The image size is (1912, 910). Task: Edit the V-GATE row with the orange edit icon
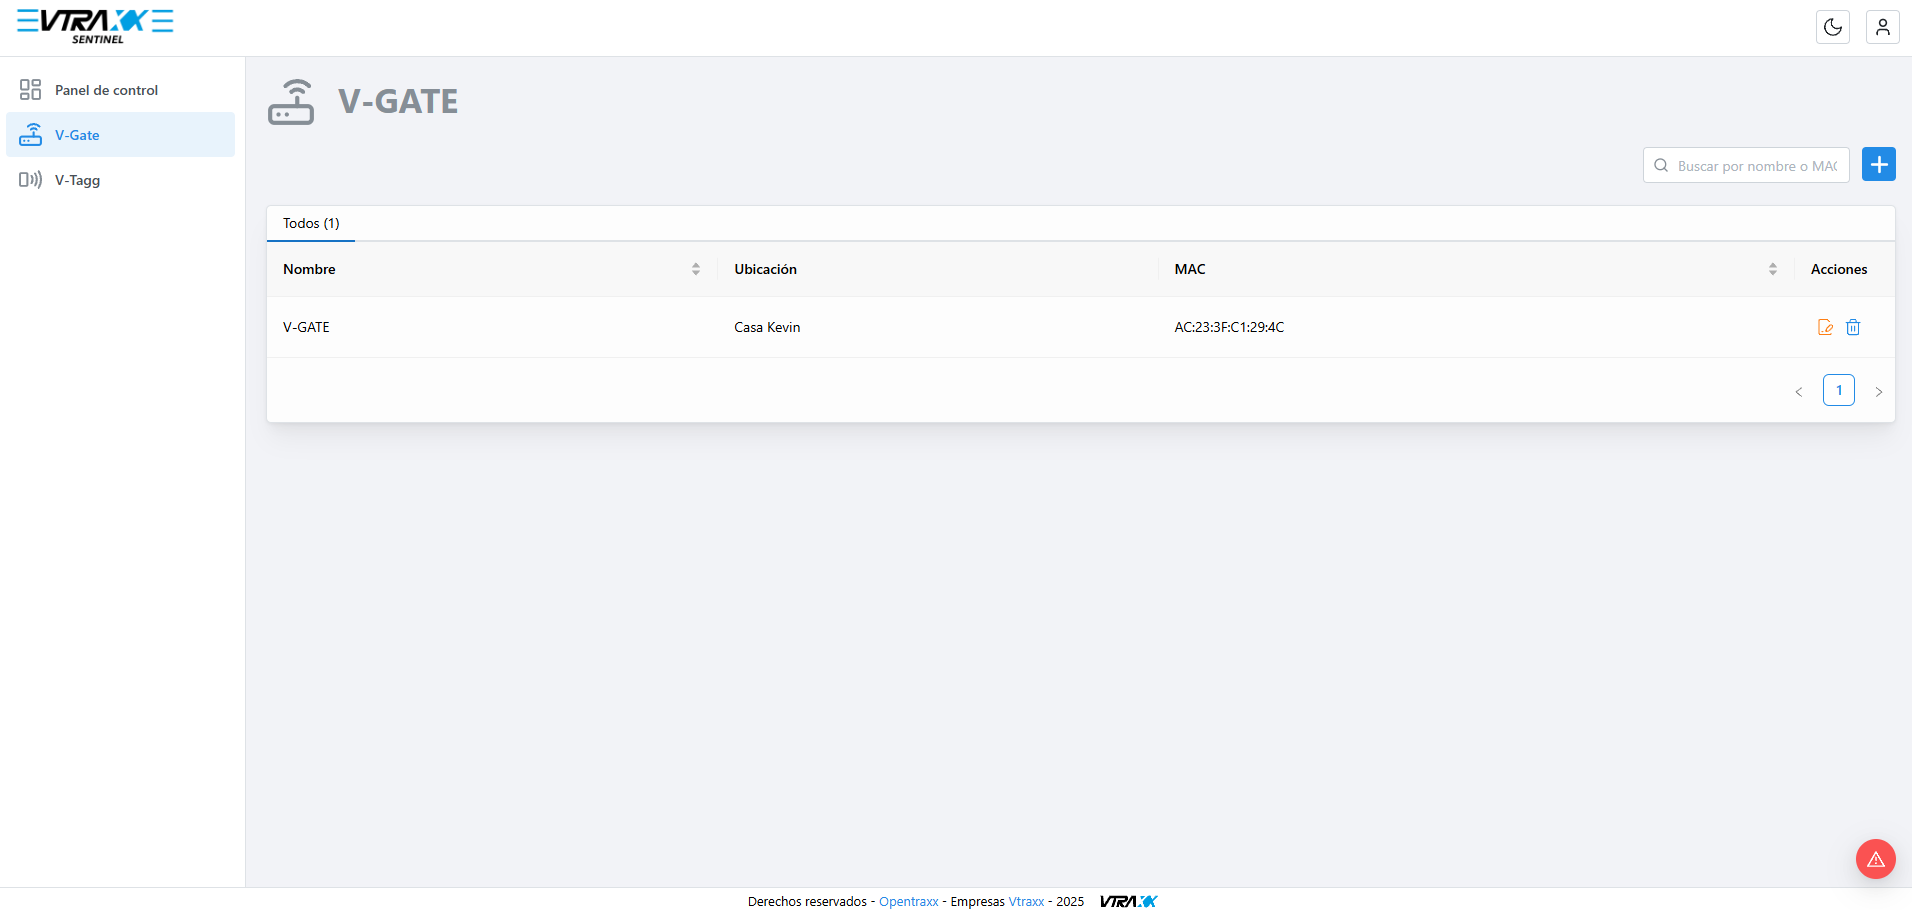point(1825,327)
